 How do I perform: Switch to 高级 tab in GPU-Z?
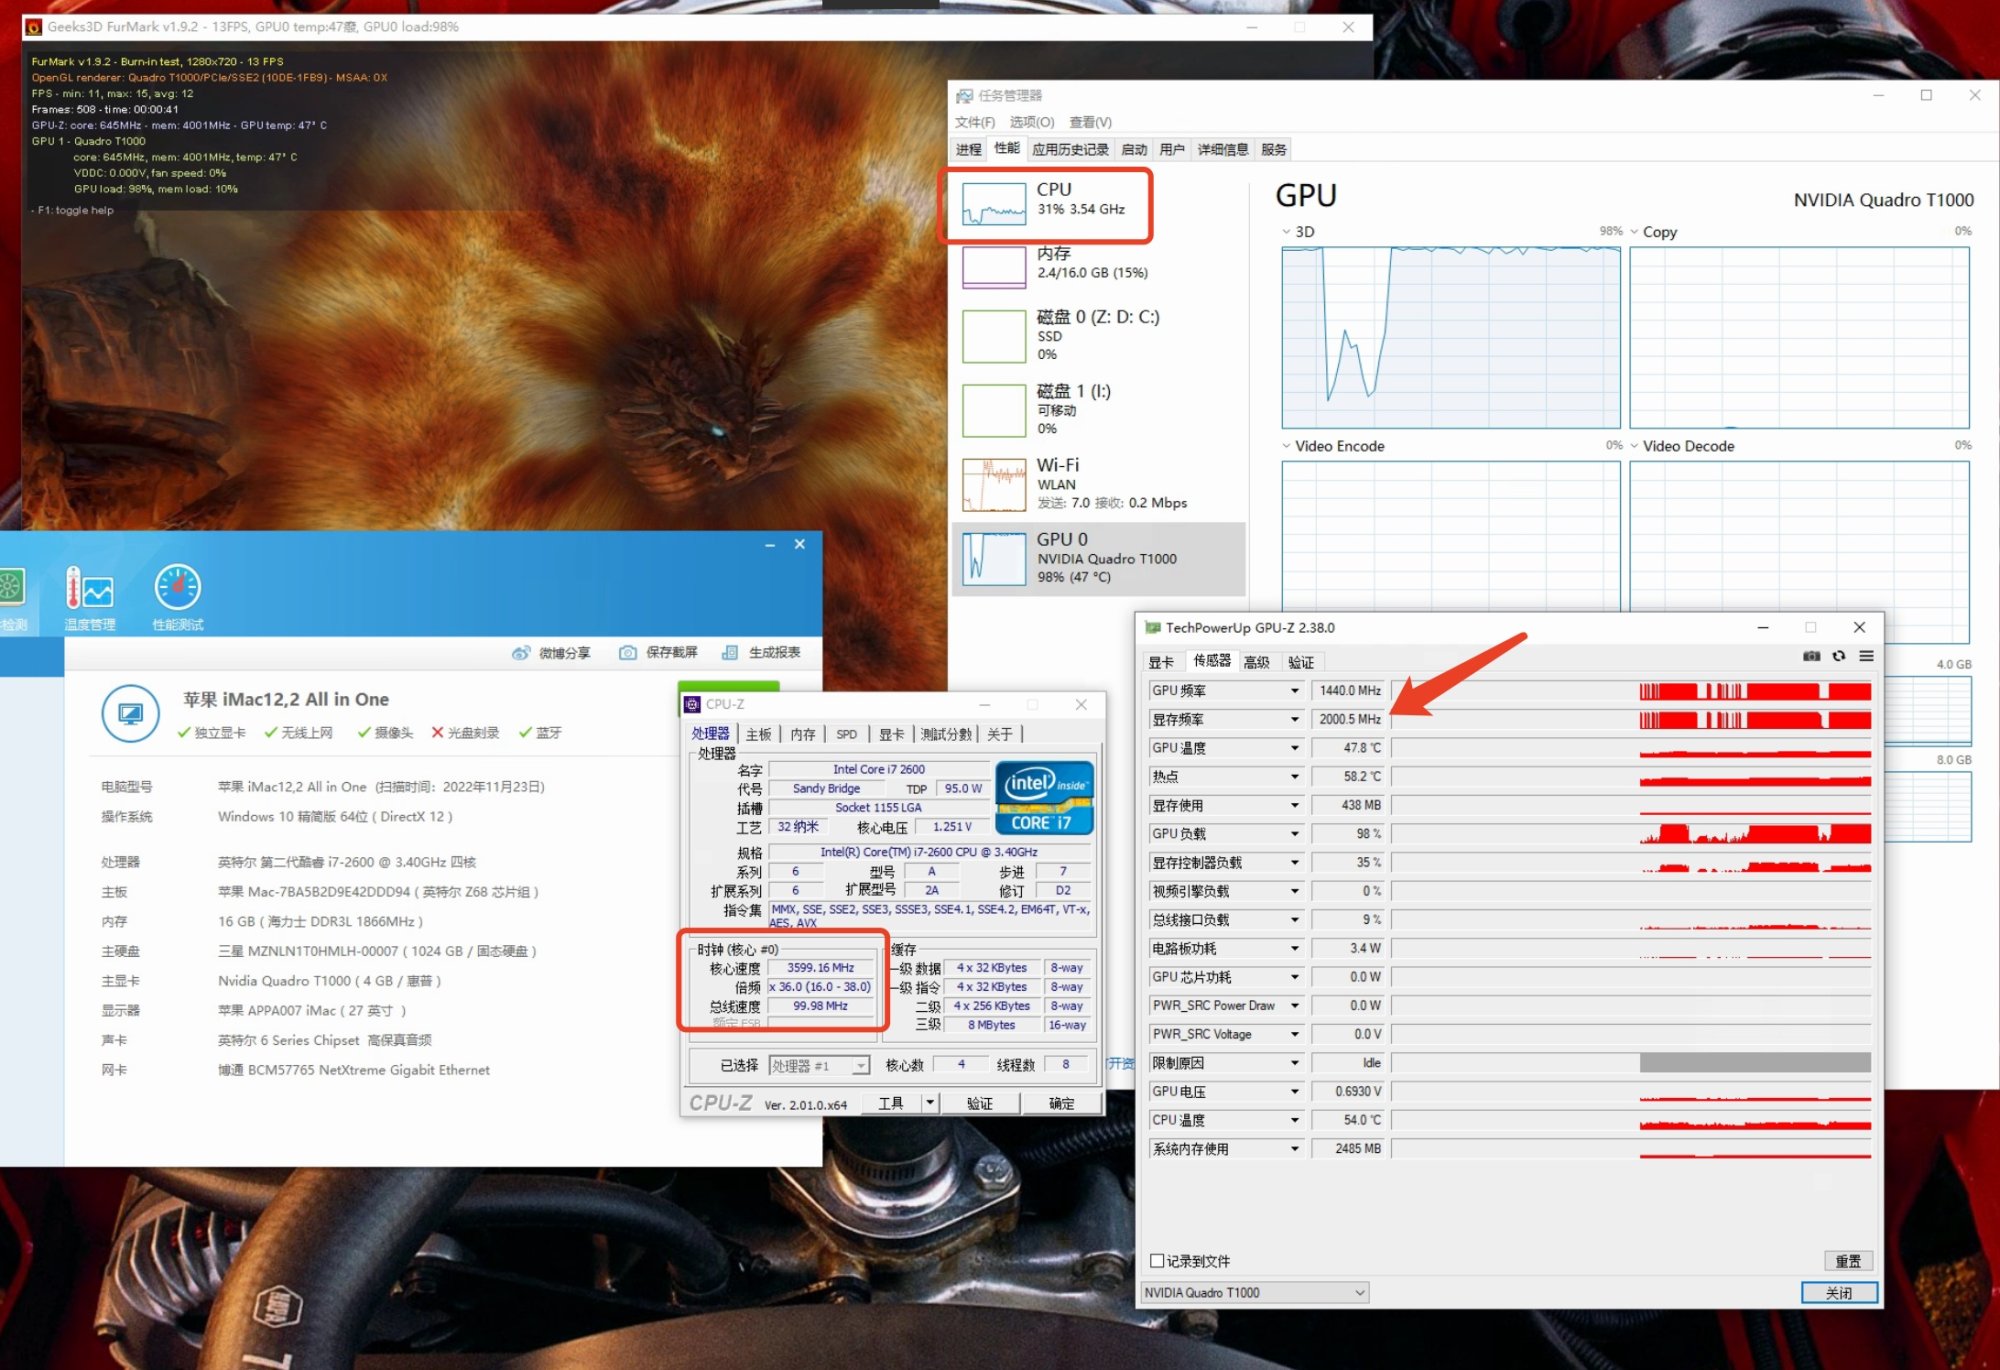point(1257,662)
